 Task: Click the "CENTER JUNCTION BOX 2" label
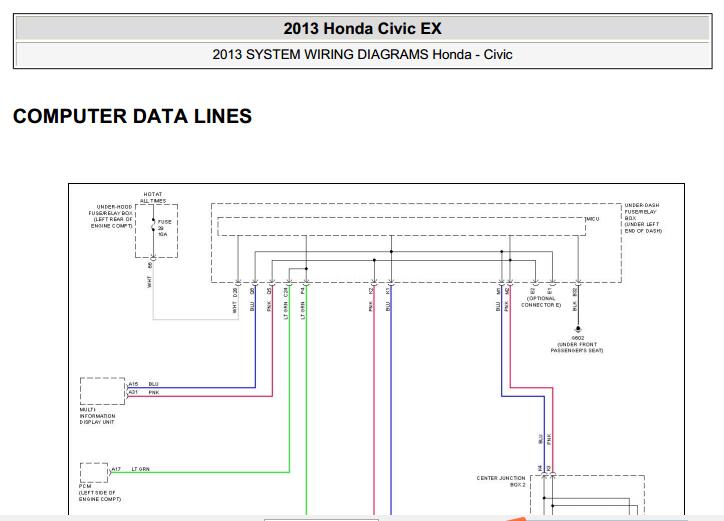click(501, 481)
